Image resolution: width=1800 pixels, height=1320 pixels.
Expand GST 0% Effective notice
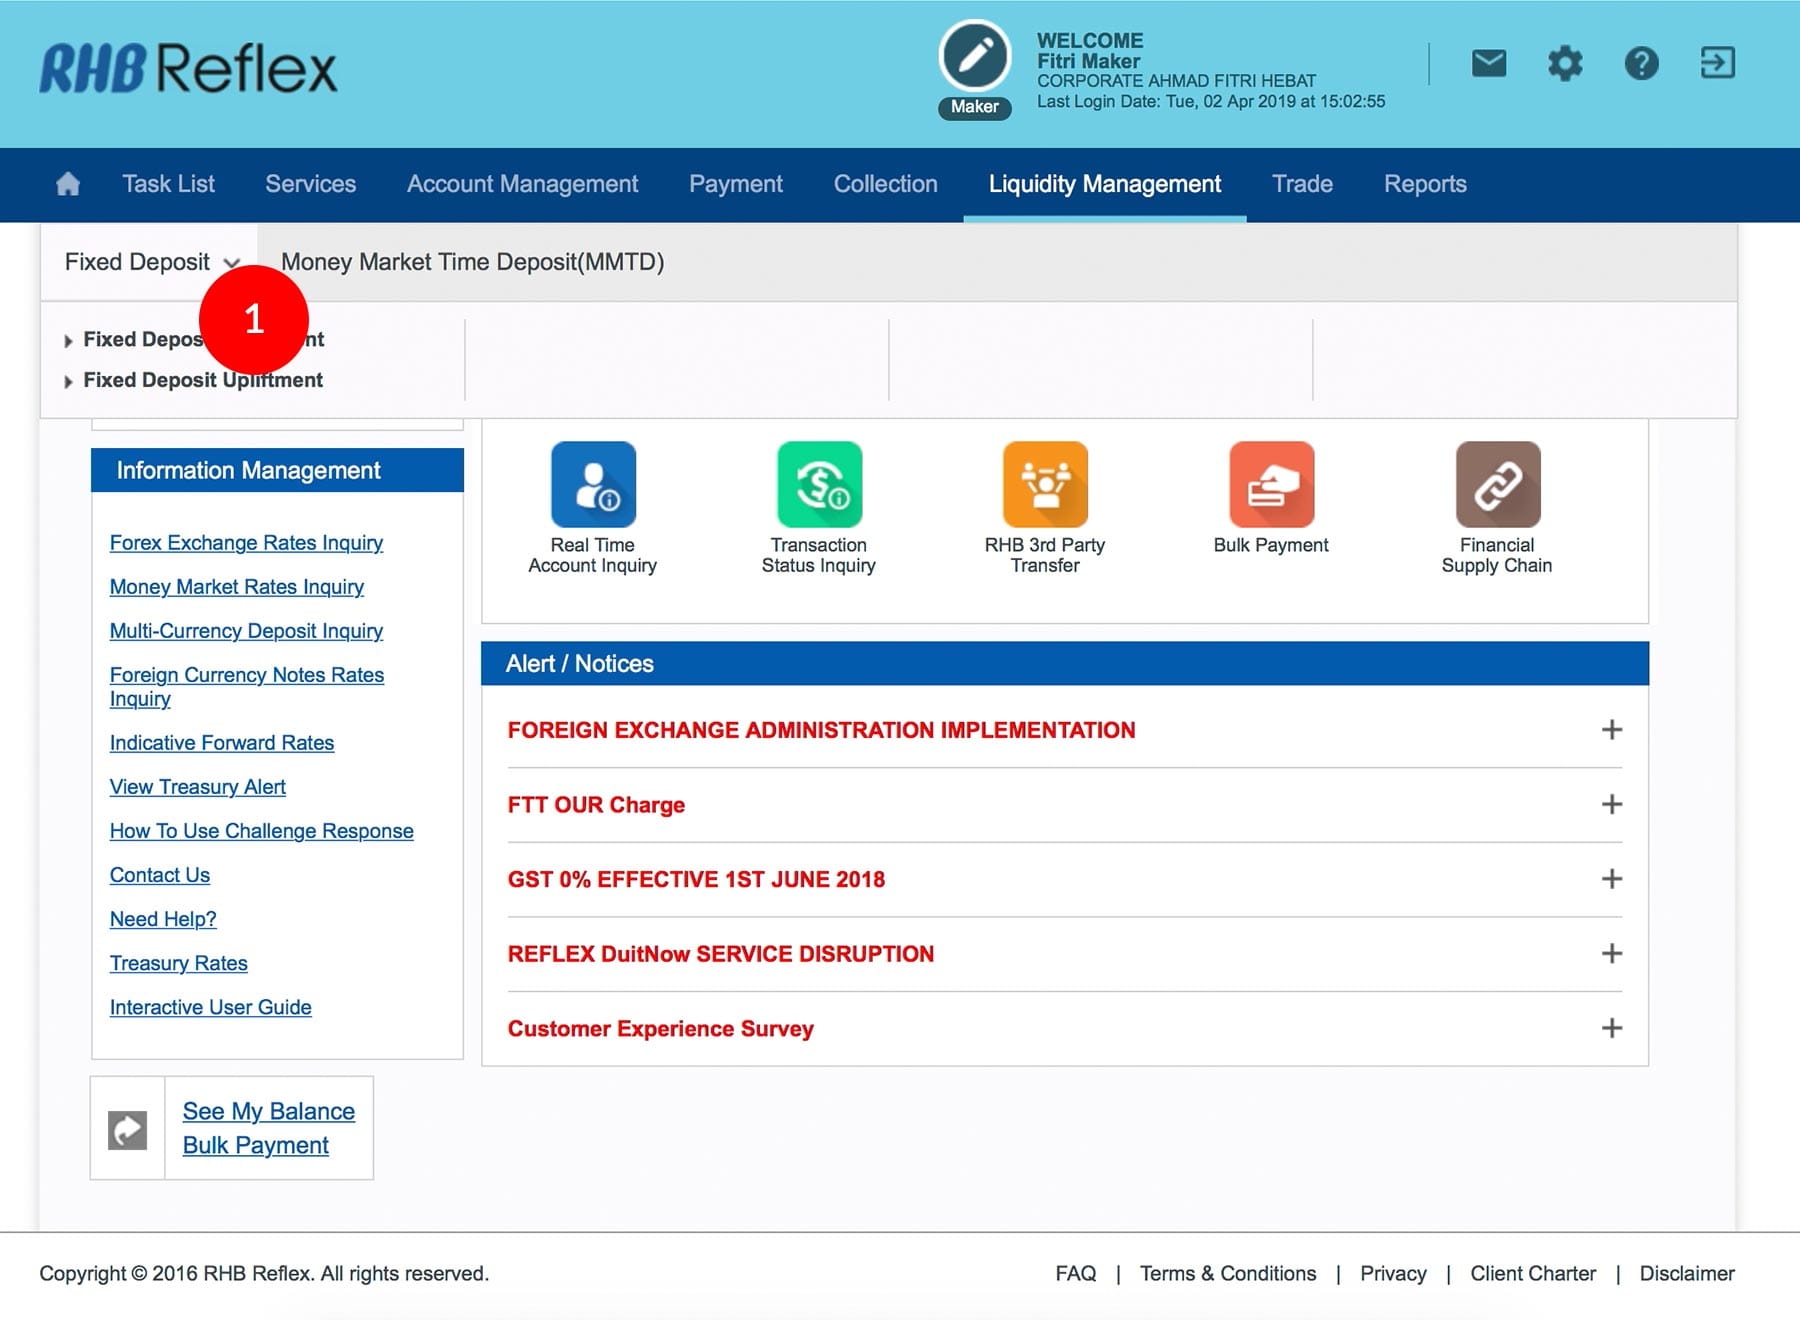click(1611, 879)
